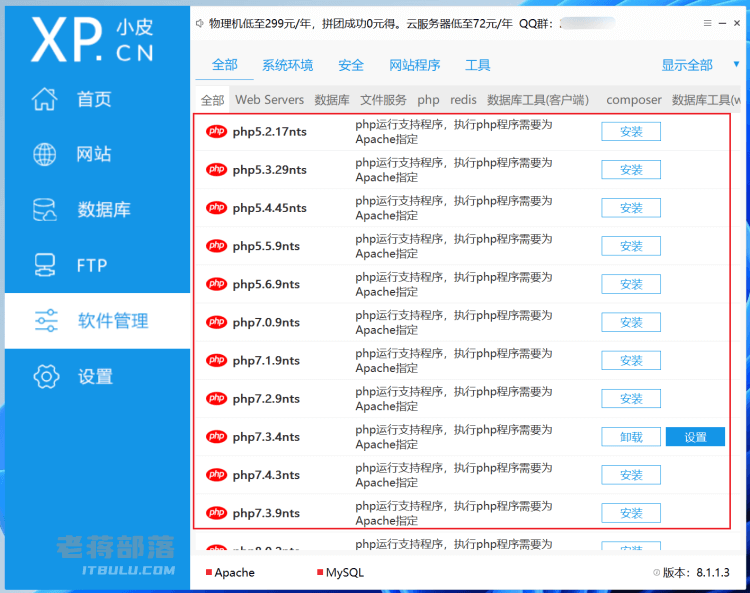Click the php icon beside php5.6.9nts
750x593 pixels.
(216, 284)
